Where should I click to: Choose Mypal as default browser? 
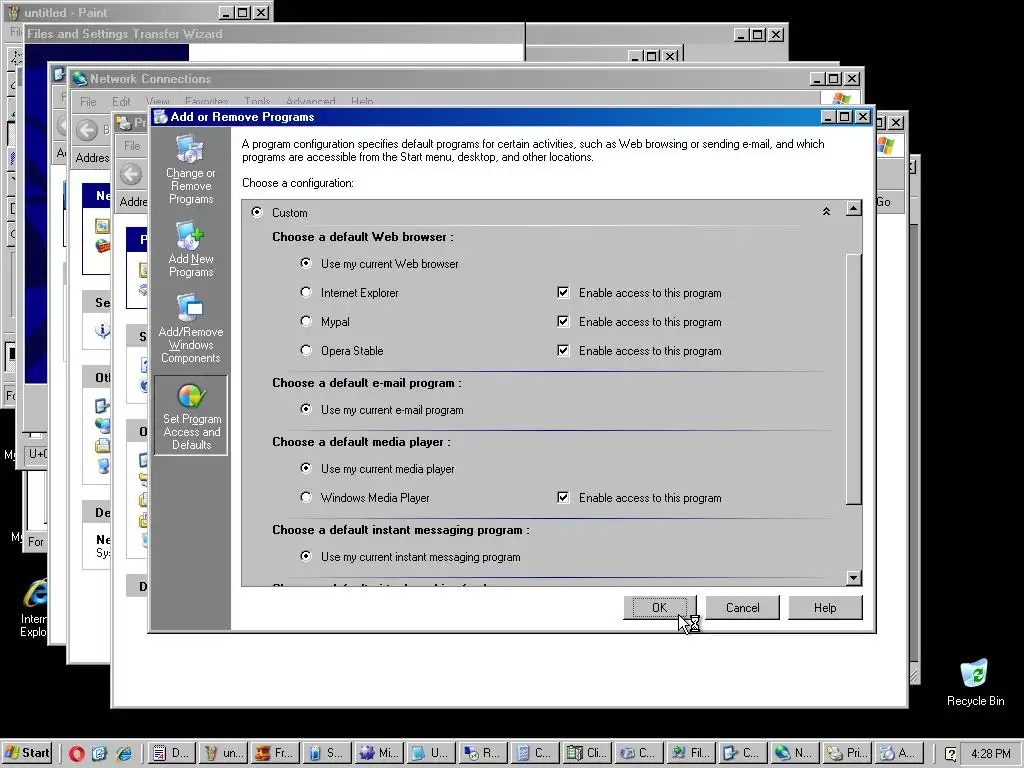point(306,321)
